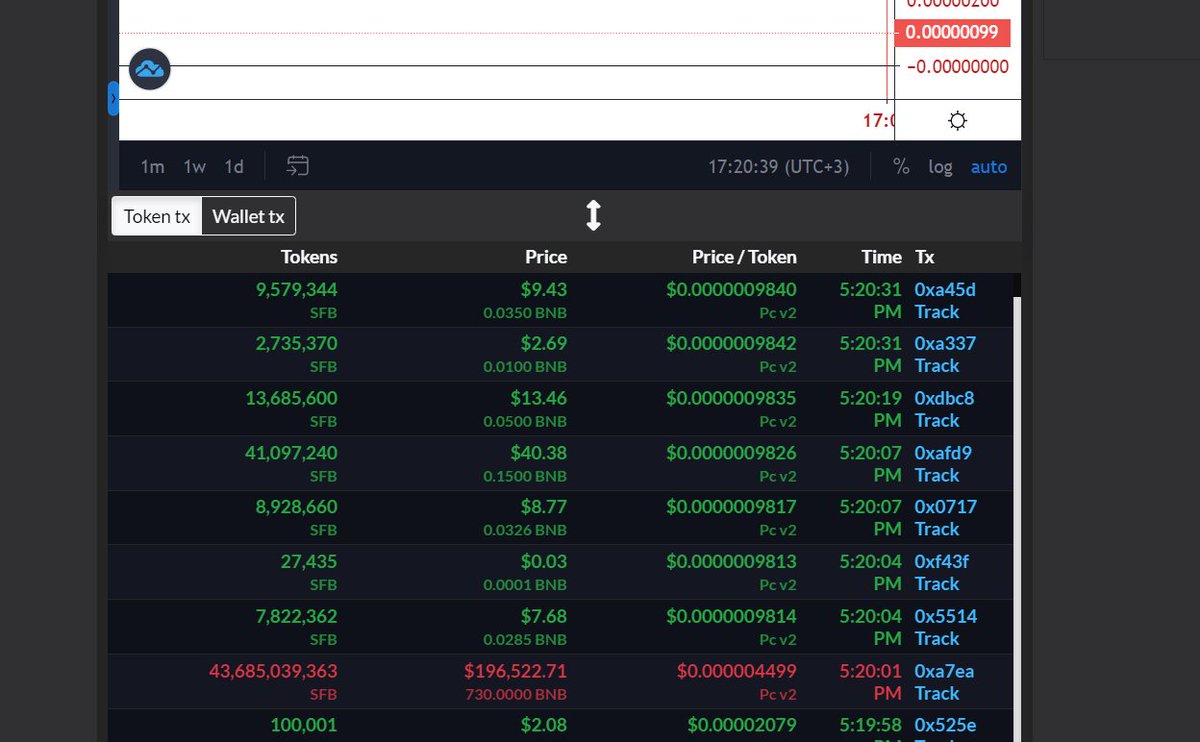This screenshot has height=742, width=1200.
Task: Select the 1d time range
Action: point(234,167)
